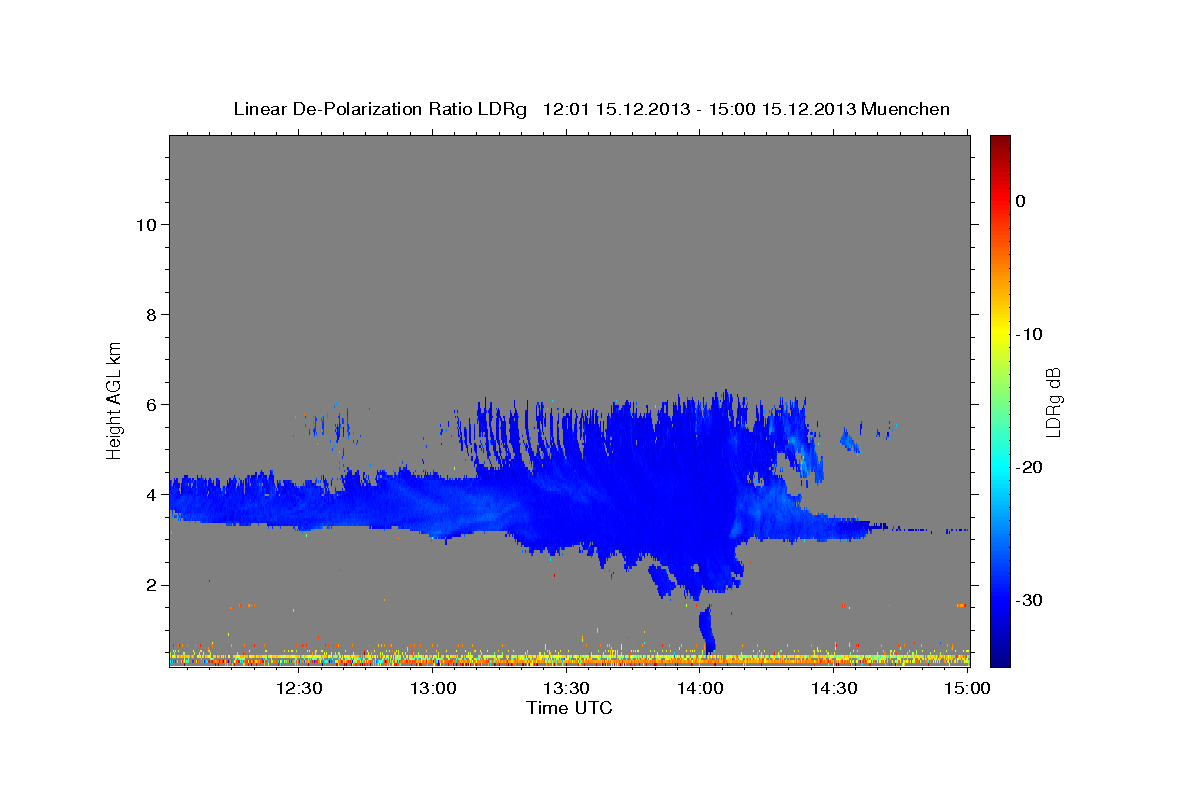The image size is (1200, 800).
Task: Click the height tick label 2
Action: point(150,585)
